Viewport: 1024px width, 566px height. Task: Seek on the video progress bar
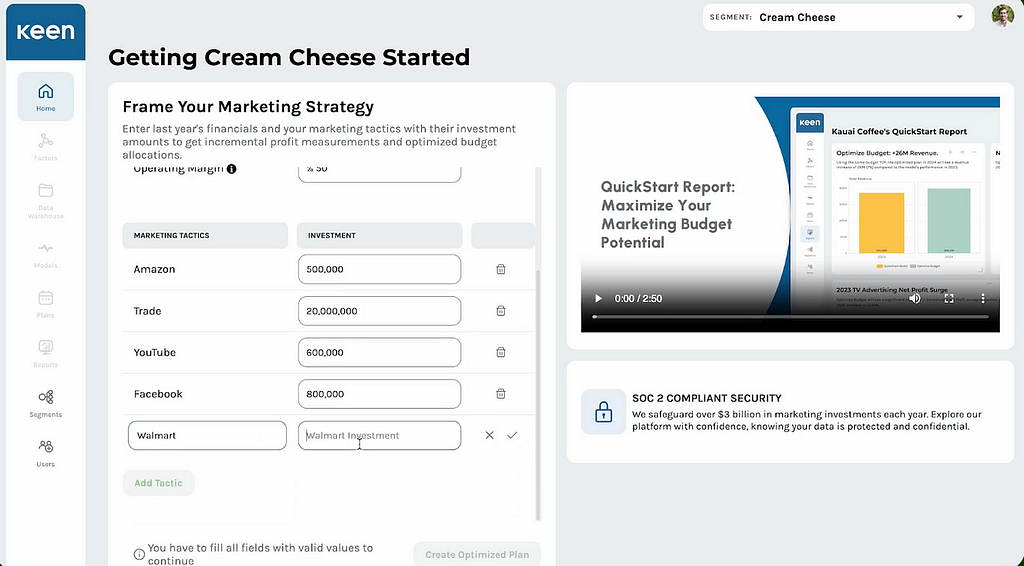coord(790,317)
